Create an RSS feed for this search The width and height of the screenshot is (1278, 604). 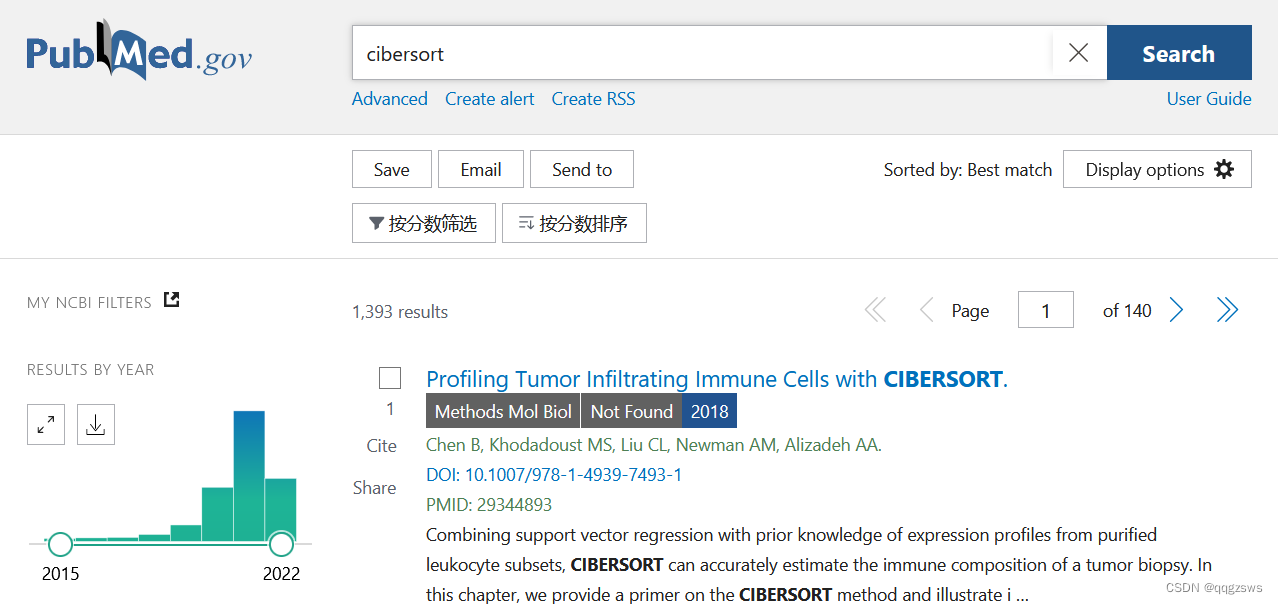(593, 98)
